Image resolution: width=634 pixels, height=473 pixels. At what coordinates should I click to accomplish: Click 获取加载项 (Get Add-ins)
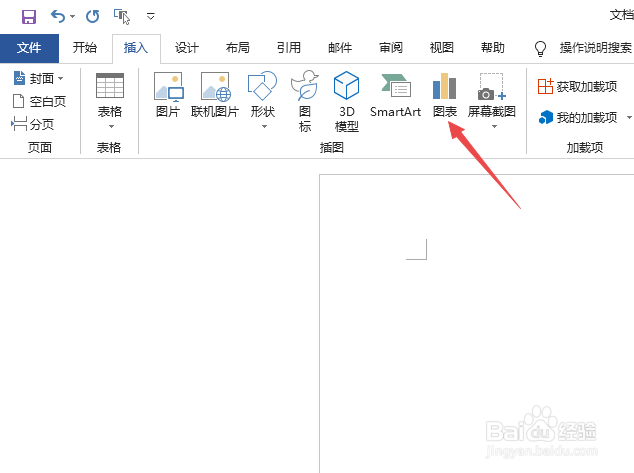point(577,86)
